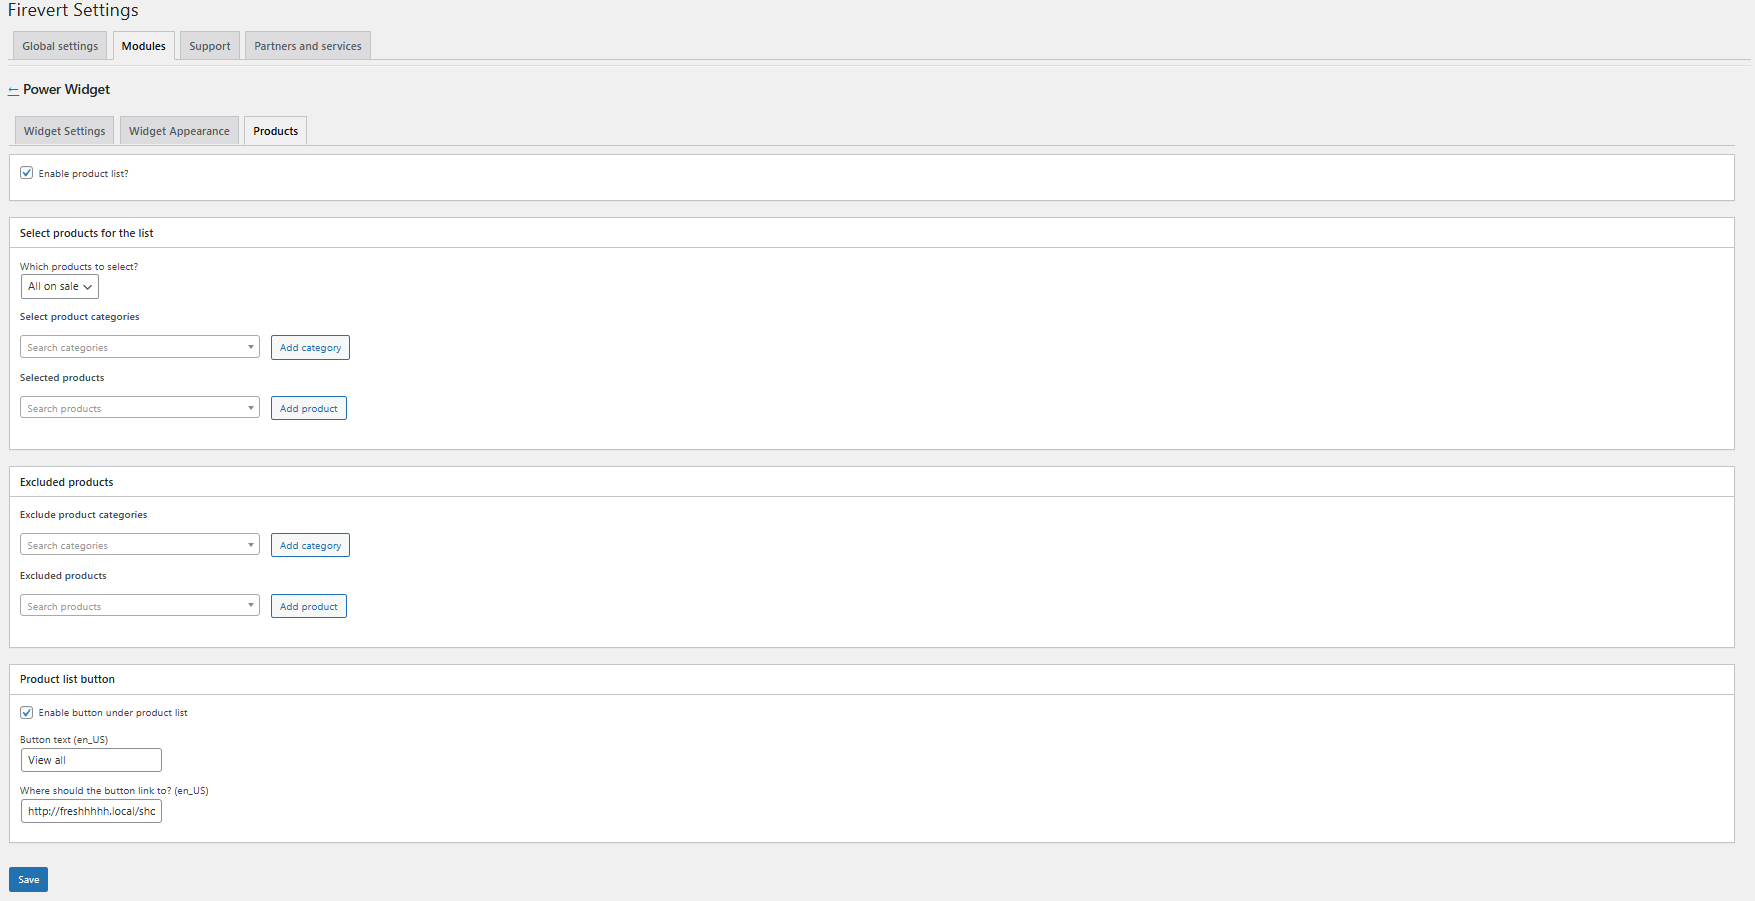Click Add category under Select product categories
The width and height of the screenshot is (1755, 901).
point(310,348)
